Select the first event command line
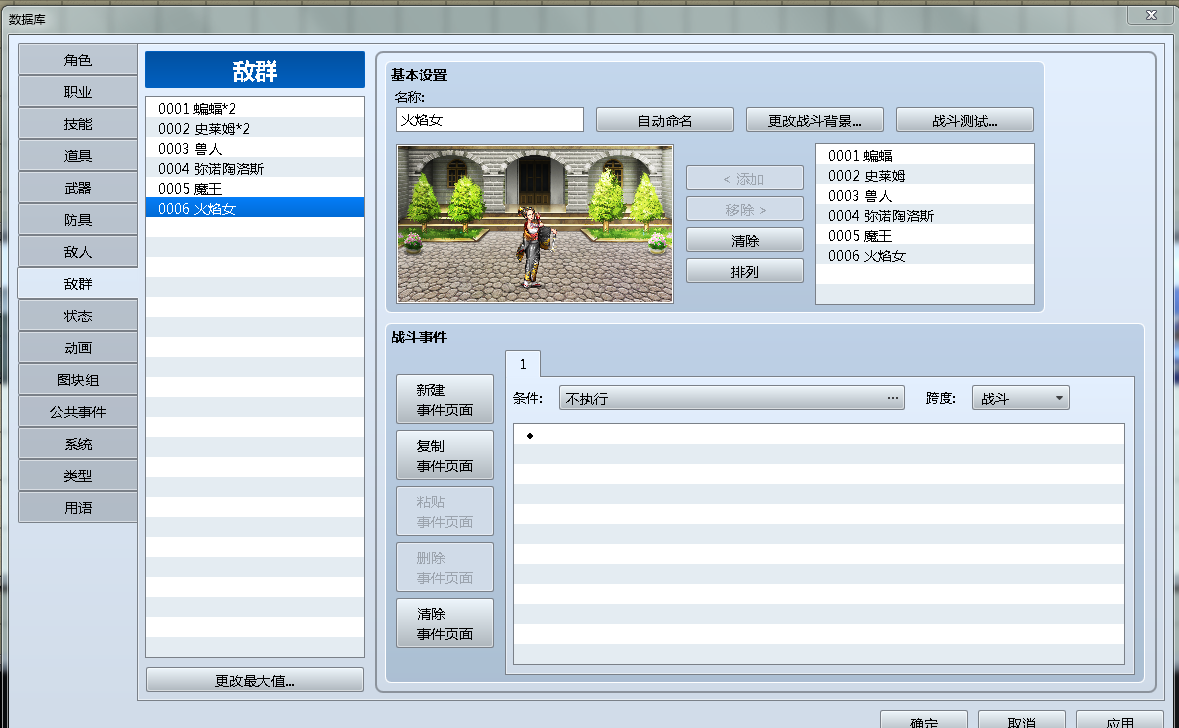Viewport: 1179px width, 728px height. pos(819,435)
